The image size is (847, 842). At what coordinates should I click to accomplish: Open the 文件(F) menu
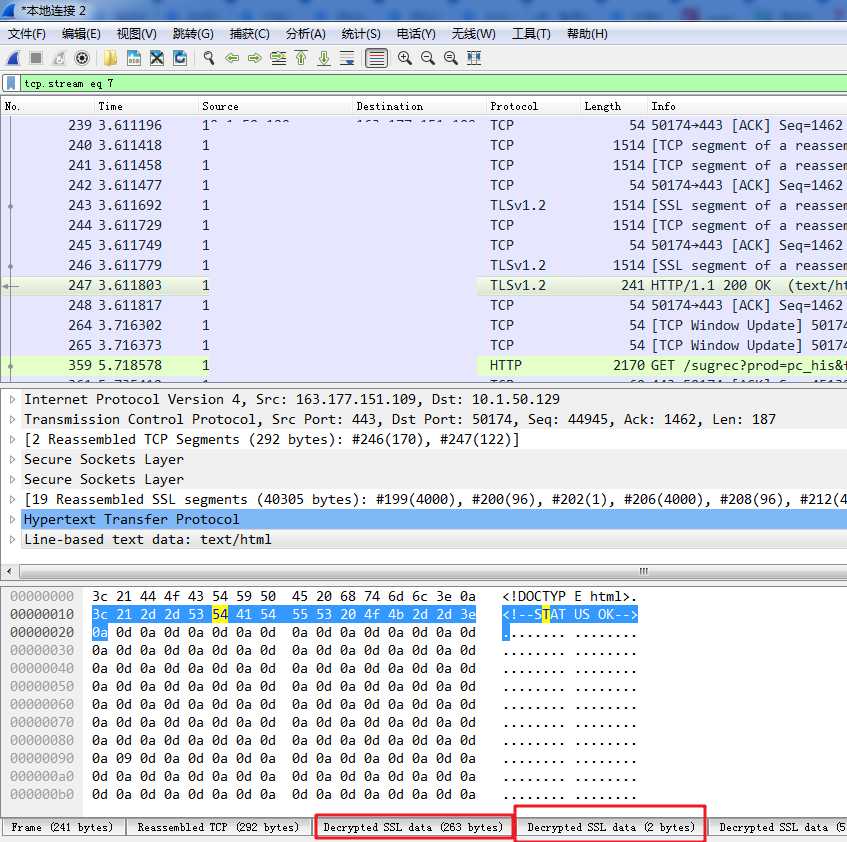point(27,34)
